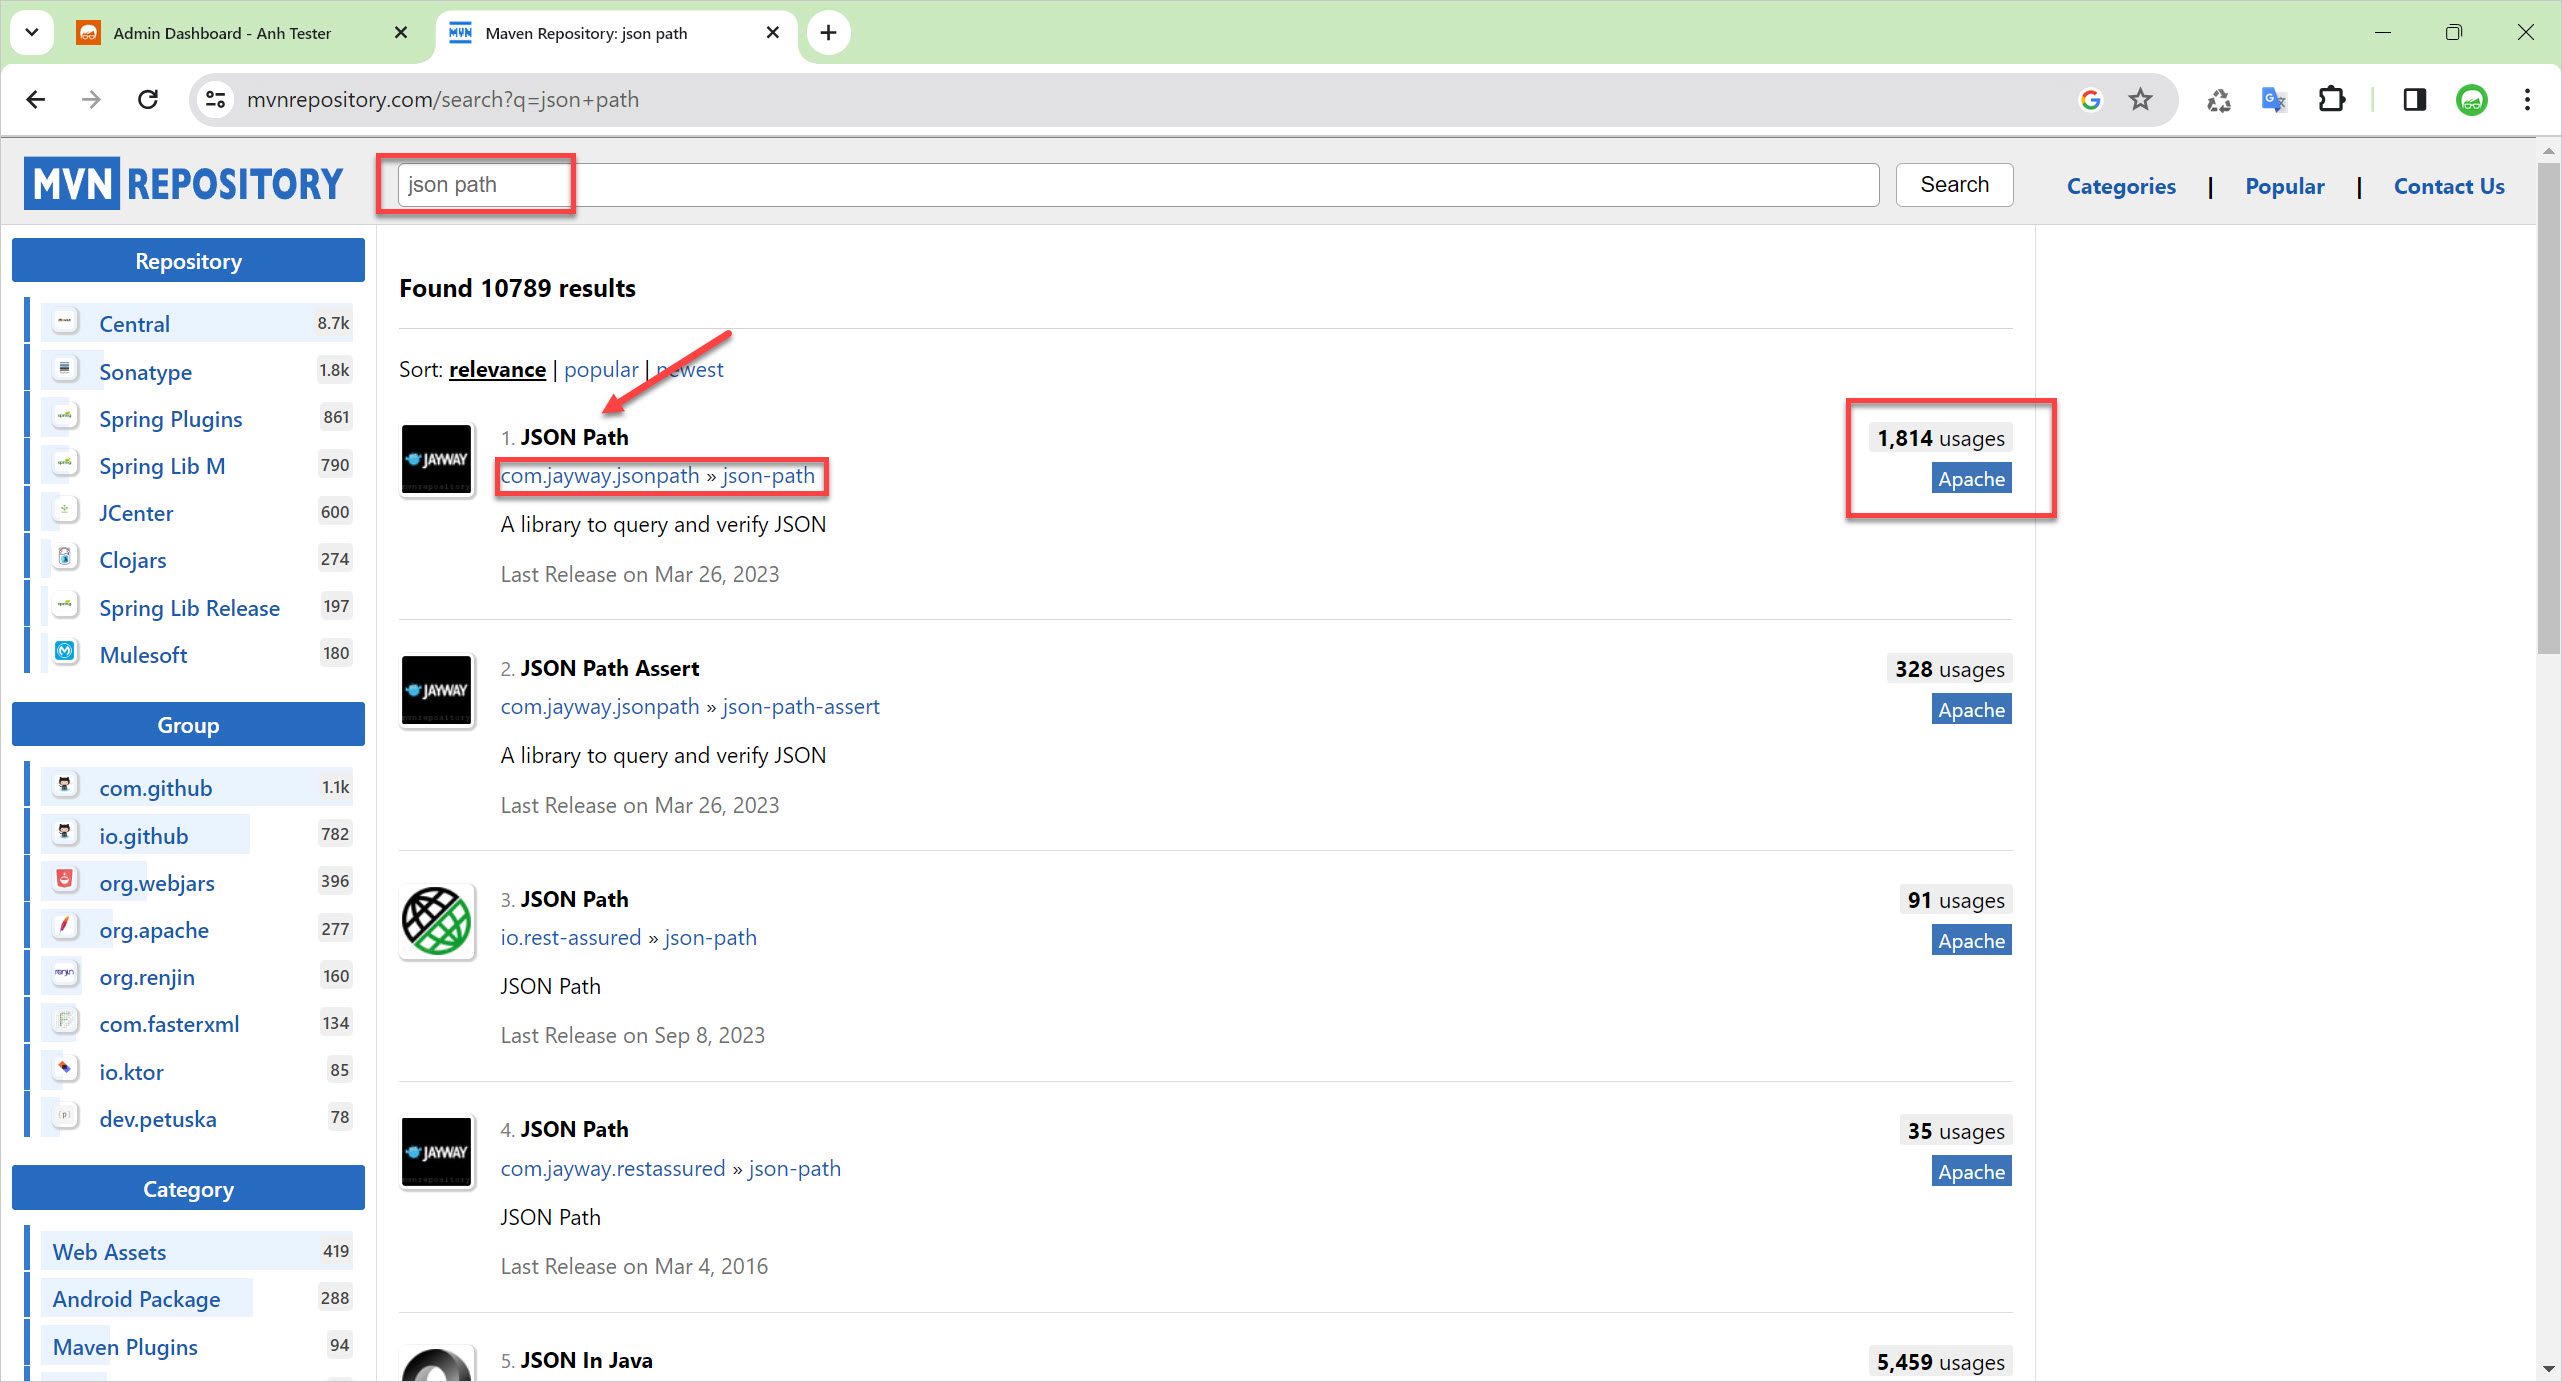Click the address bar URL

[x=443, y=99]
